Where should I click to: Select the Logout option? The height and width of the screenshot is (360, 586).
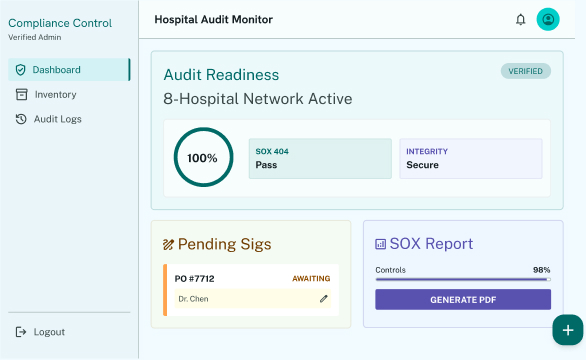tap(69, 332)
